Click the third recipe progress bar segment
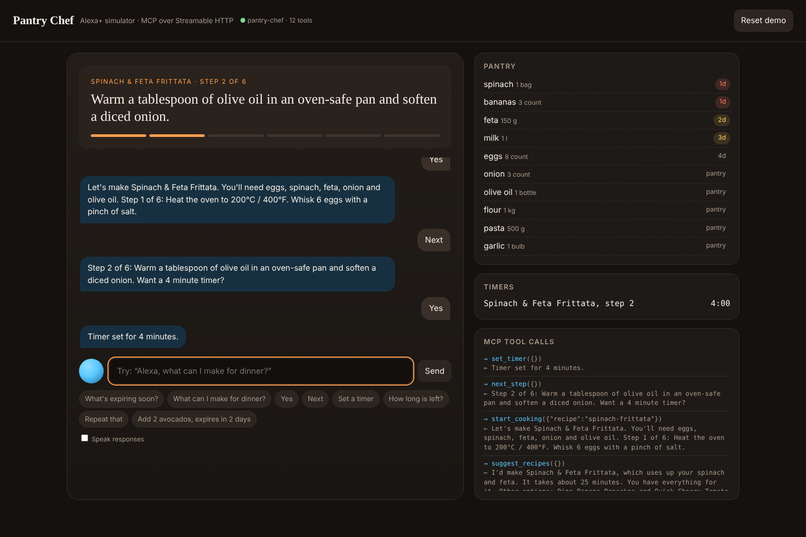806x537 pixels. 236,136
